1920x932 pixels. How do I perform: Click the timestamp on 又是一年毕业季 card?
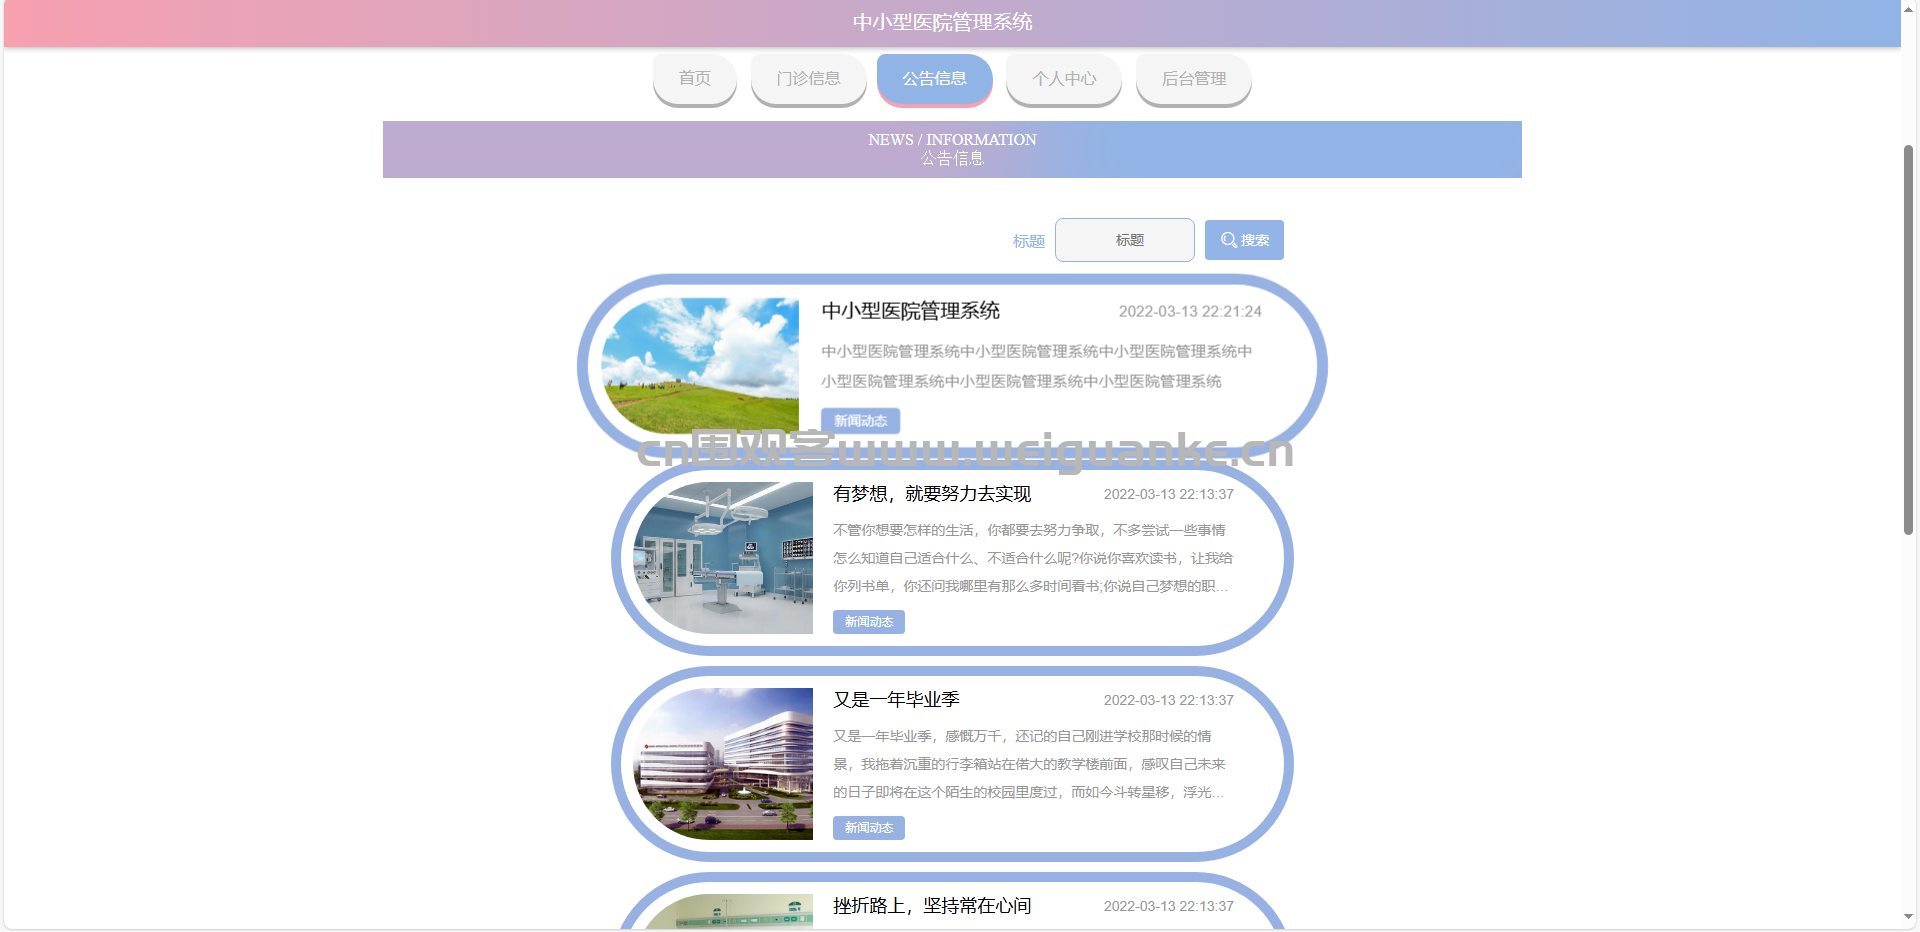pyautogui.click(x=1169, y=700)
